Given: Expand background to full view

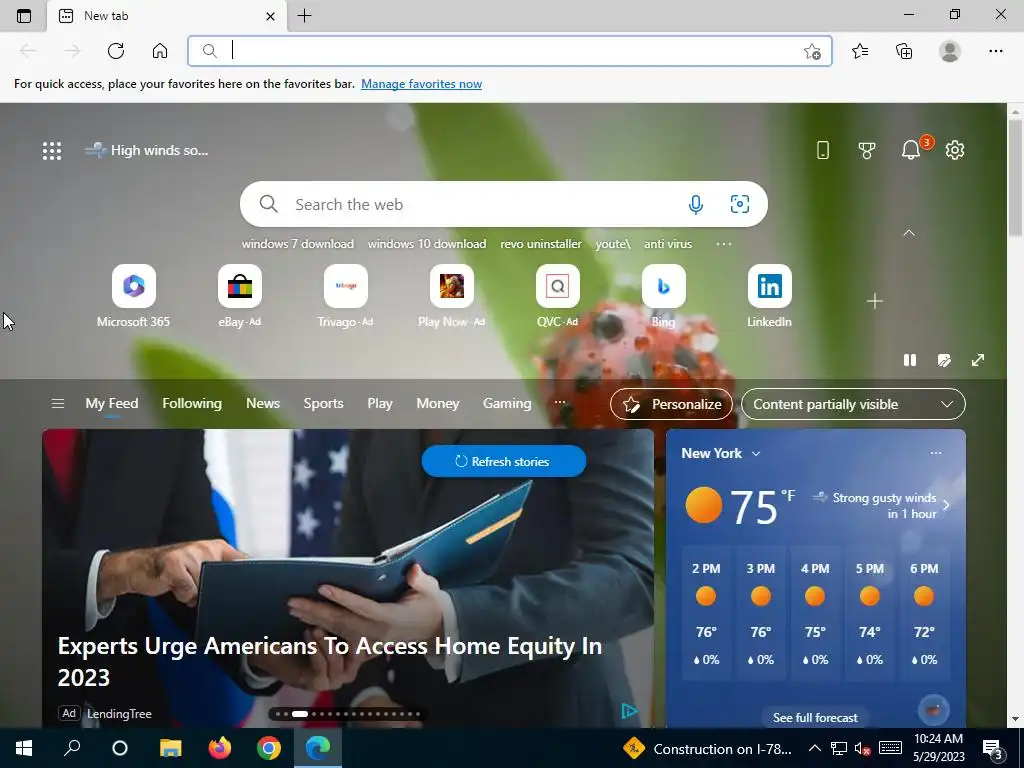Looking at the screenshot, I should pyautogui.click(x=978, y=360).
